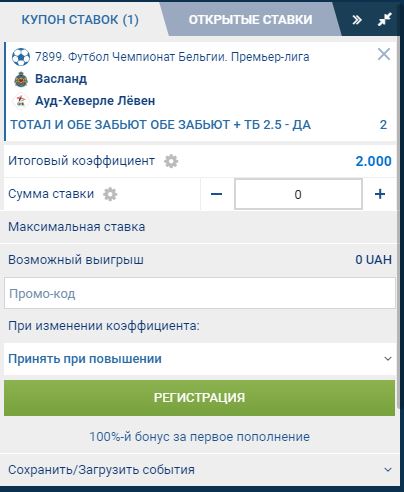The image size is (404, 492).
Task: Switch to Открытые ставки tab
Action: click(251, 20)
